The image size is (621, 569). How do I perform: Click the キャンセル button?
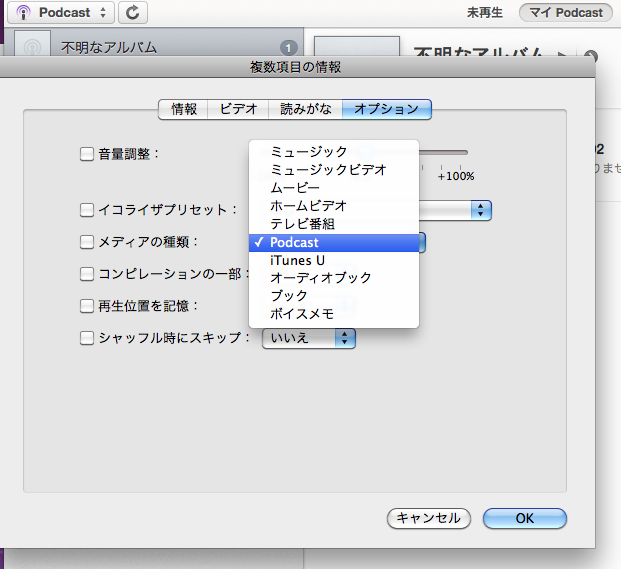click(x=429, y=518)
